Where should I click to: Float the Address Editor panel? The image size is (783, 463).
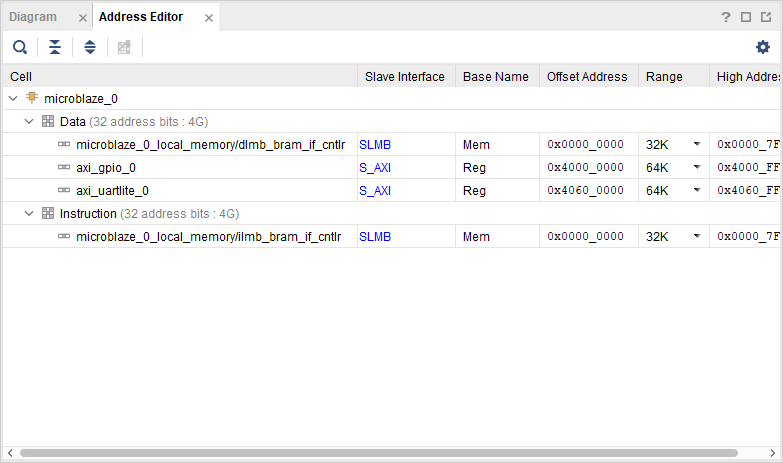tap(766, 17)
